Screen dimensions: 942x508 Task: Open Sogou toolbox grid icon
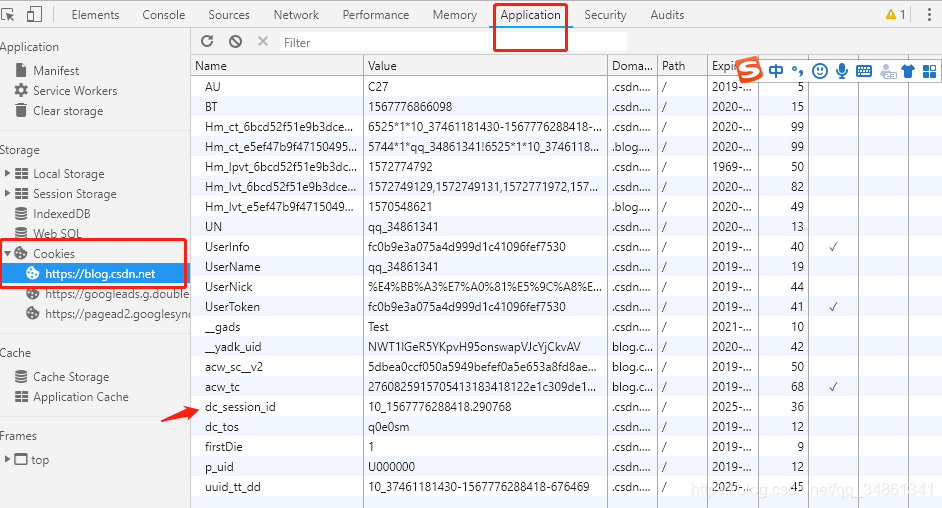(929, 71)
